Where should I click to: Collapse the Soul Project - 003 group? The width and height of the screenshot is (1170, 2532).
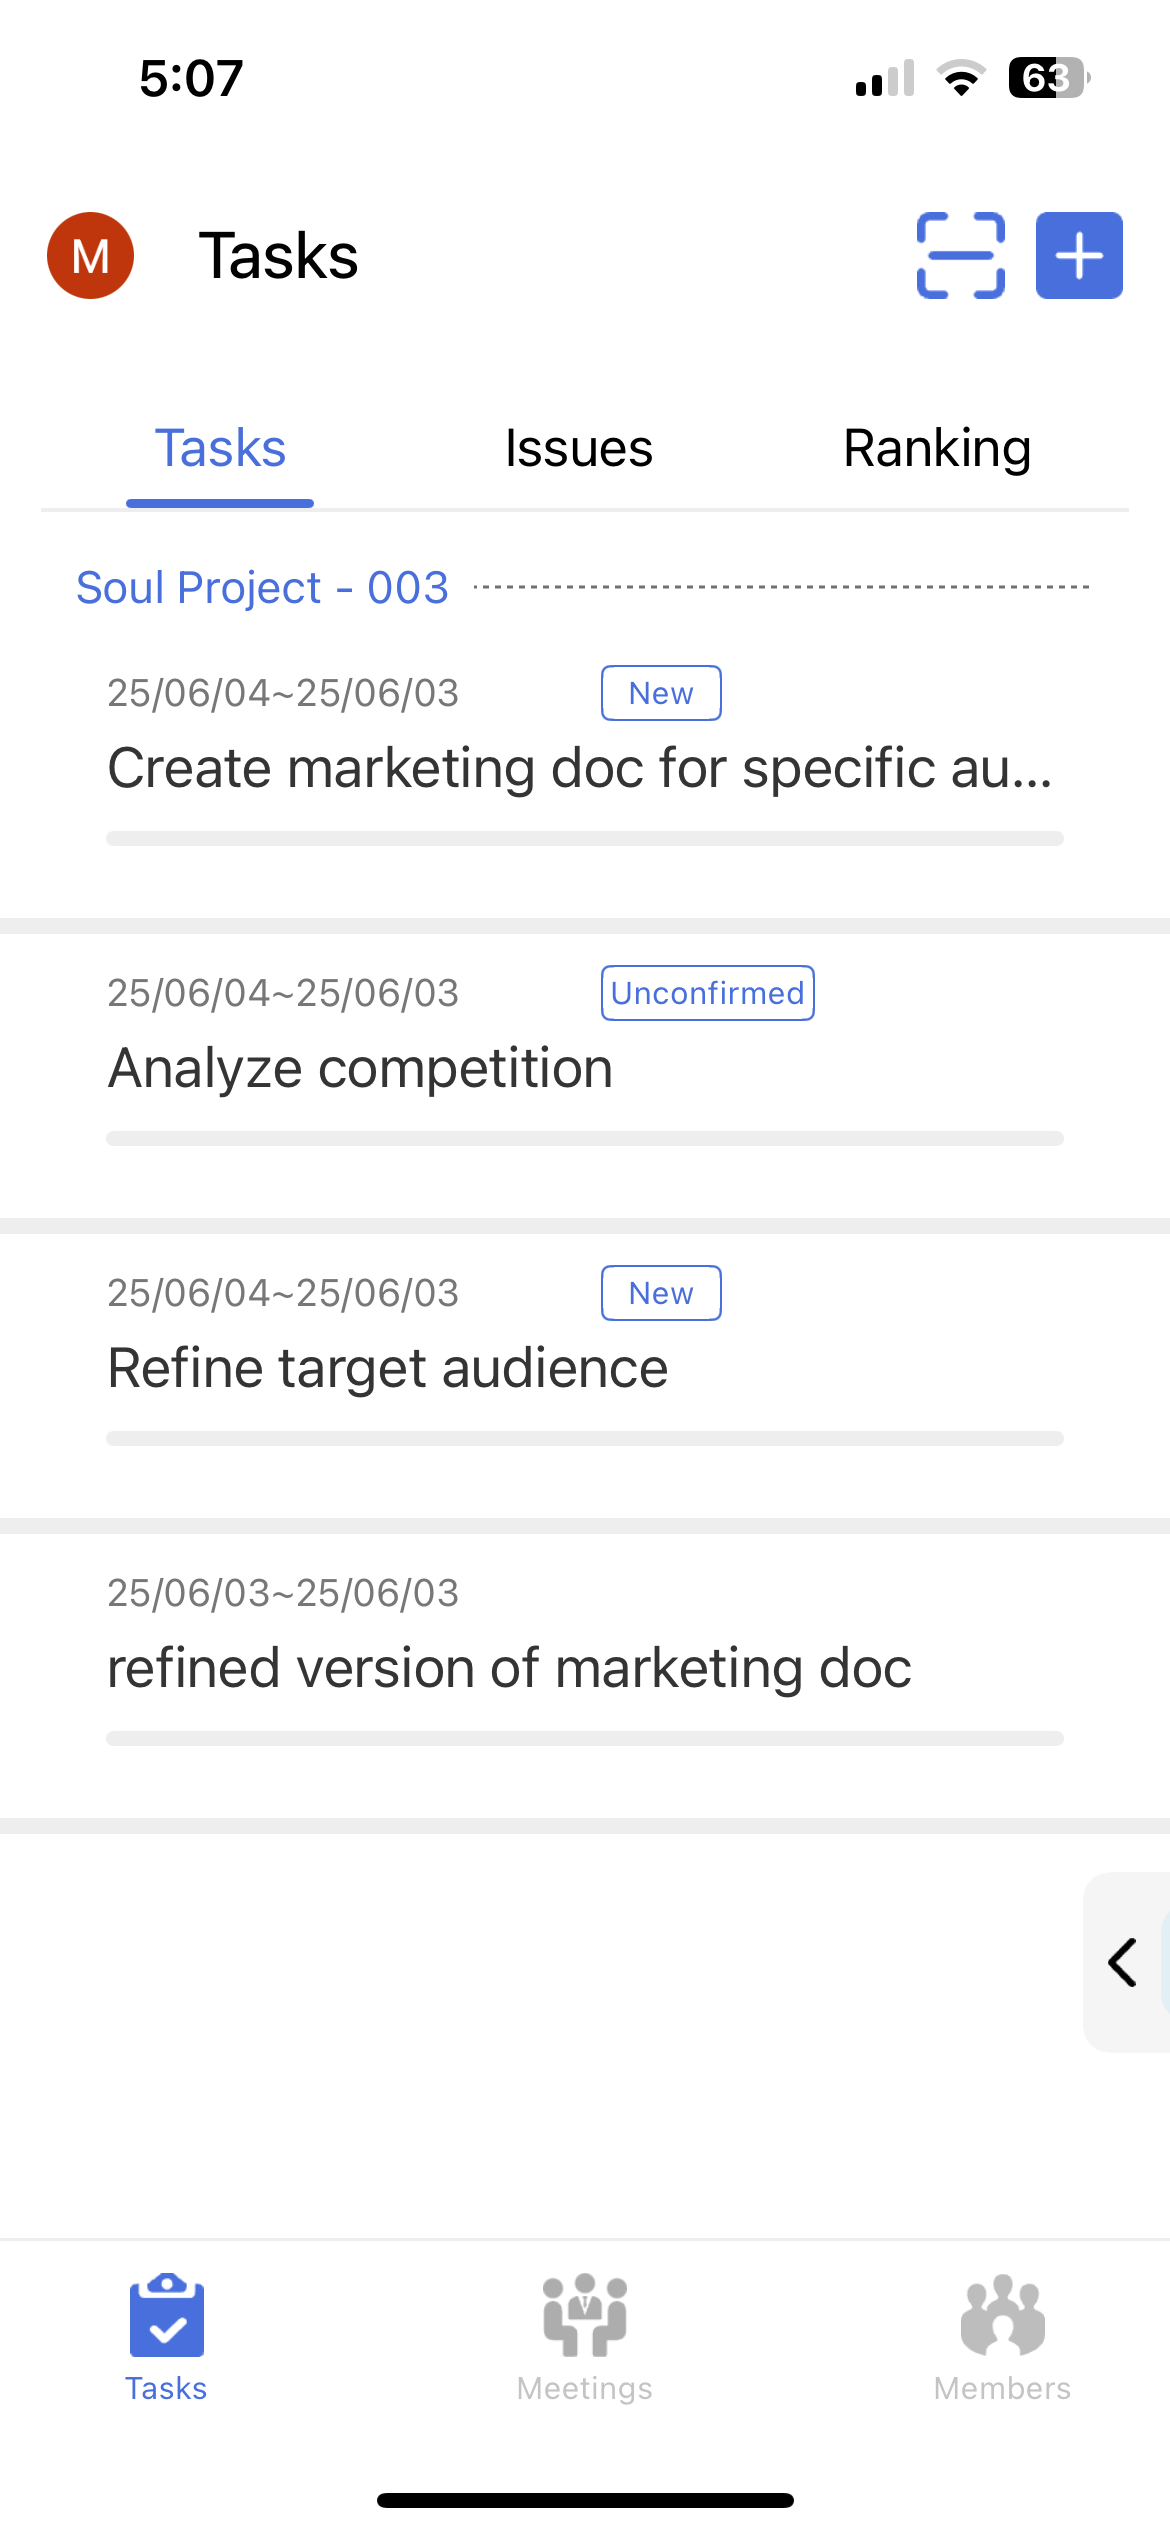pyautogui.click(x=262, y=587)
